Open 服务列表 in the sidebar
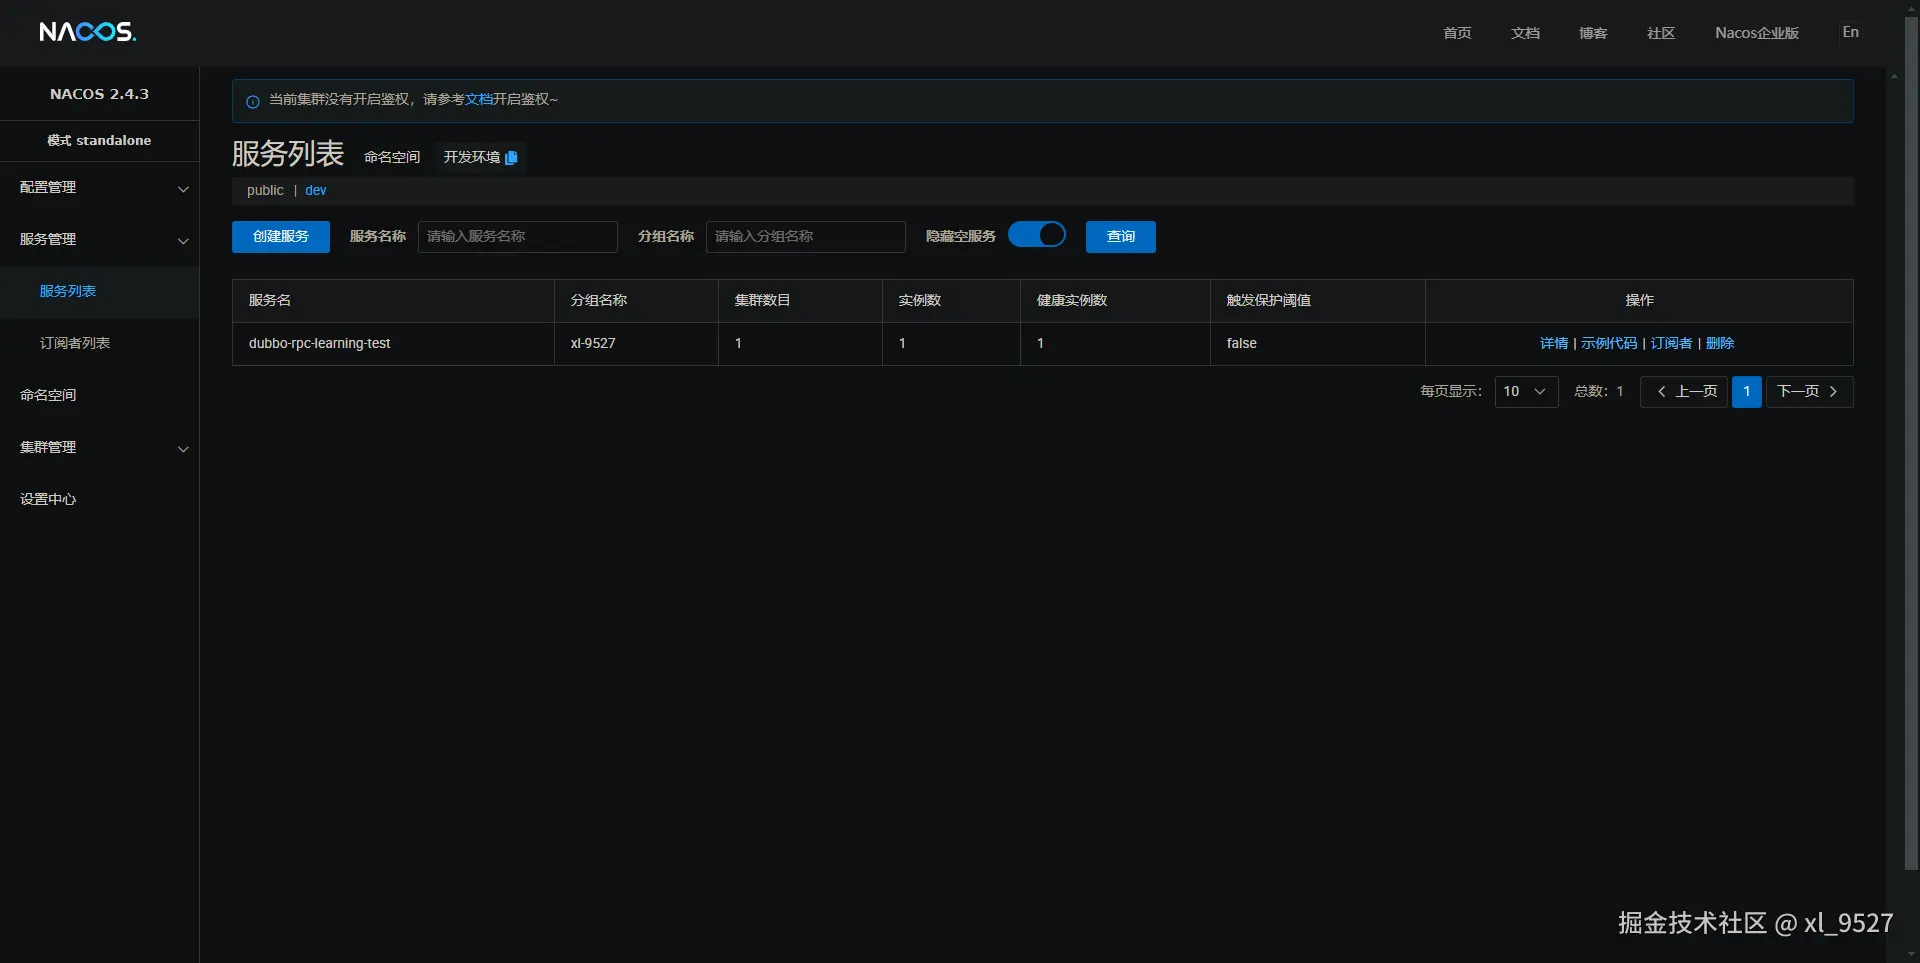The image size is (1920, 963). tap(100, 292)
